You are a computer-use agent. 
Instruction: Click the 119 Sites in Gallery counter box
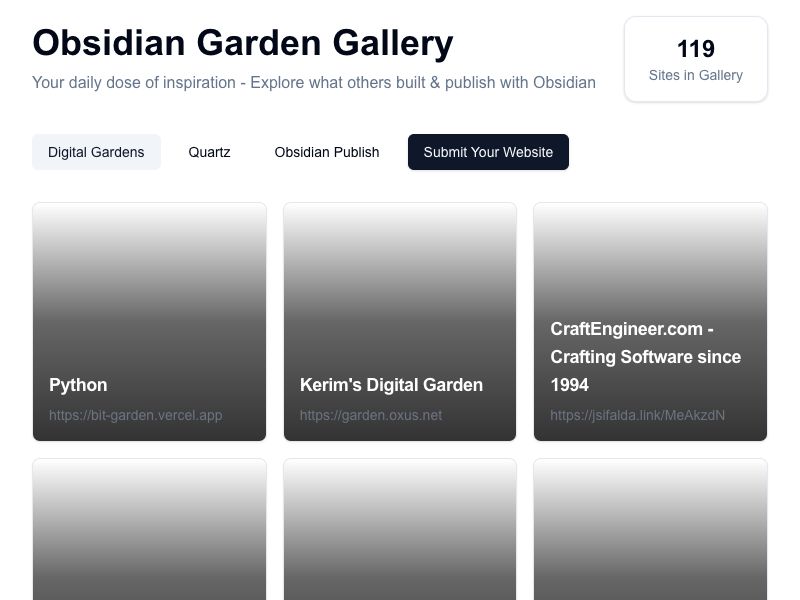point(695,59)
